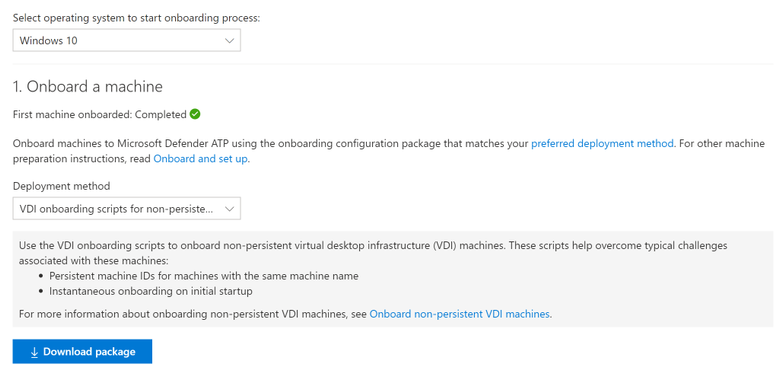
Task: Open the preferred deployment method link
Action: pyautogui.click(x=602, y=144)
